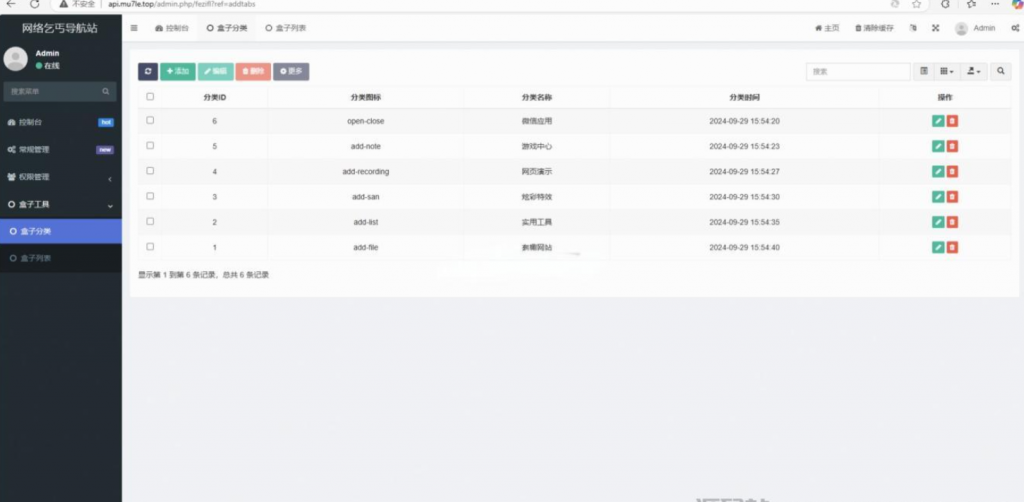The height and width of the screenshot is (502, 1024).
Task: Sort by the 分类ID column header
Action: pos(215,97)
